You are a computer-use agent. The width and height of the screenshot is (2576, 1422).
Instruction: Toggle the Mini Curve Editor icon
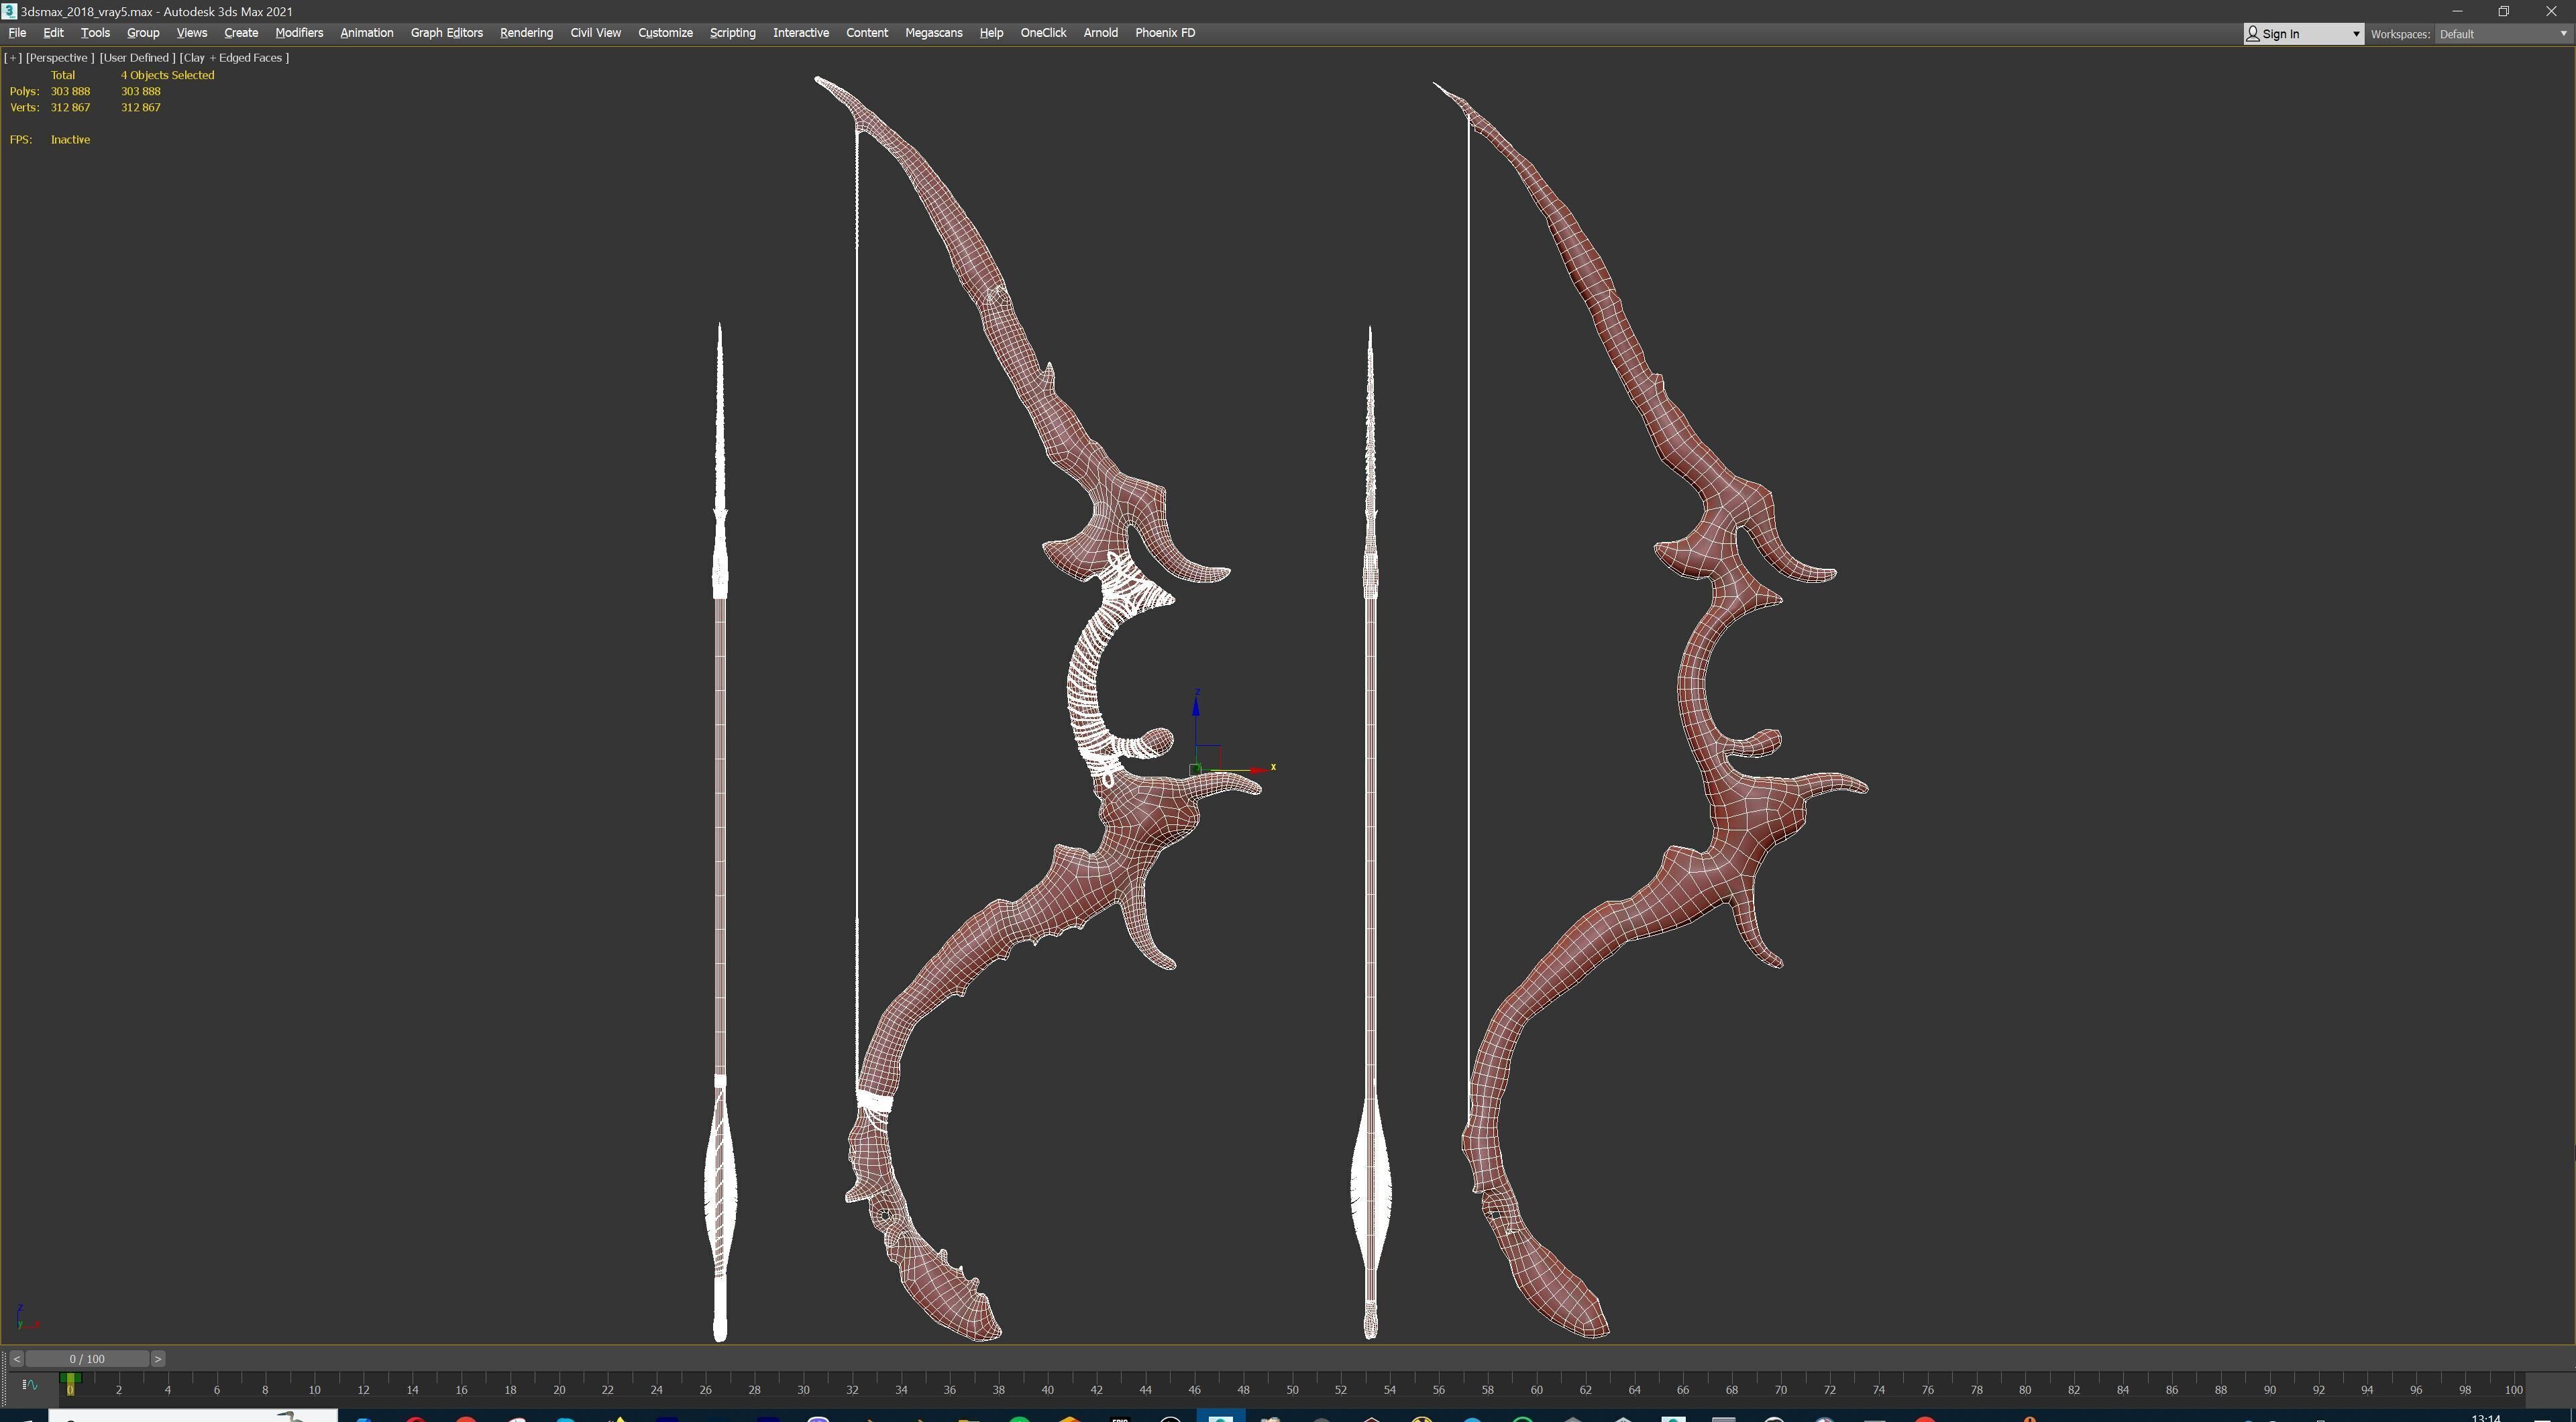click(x=30, y=1385)
